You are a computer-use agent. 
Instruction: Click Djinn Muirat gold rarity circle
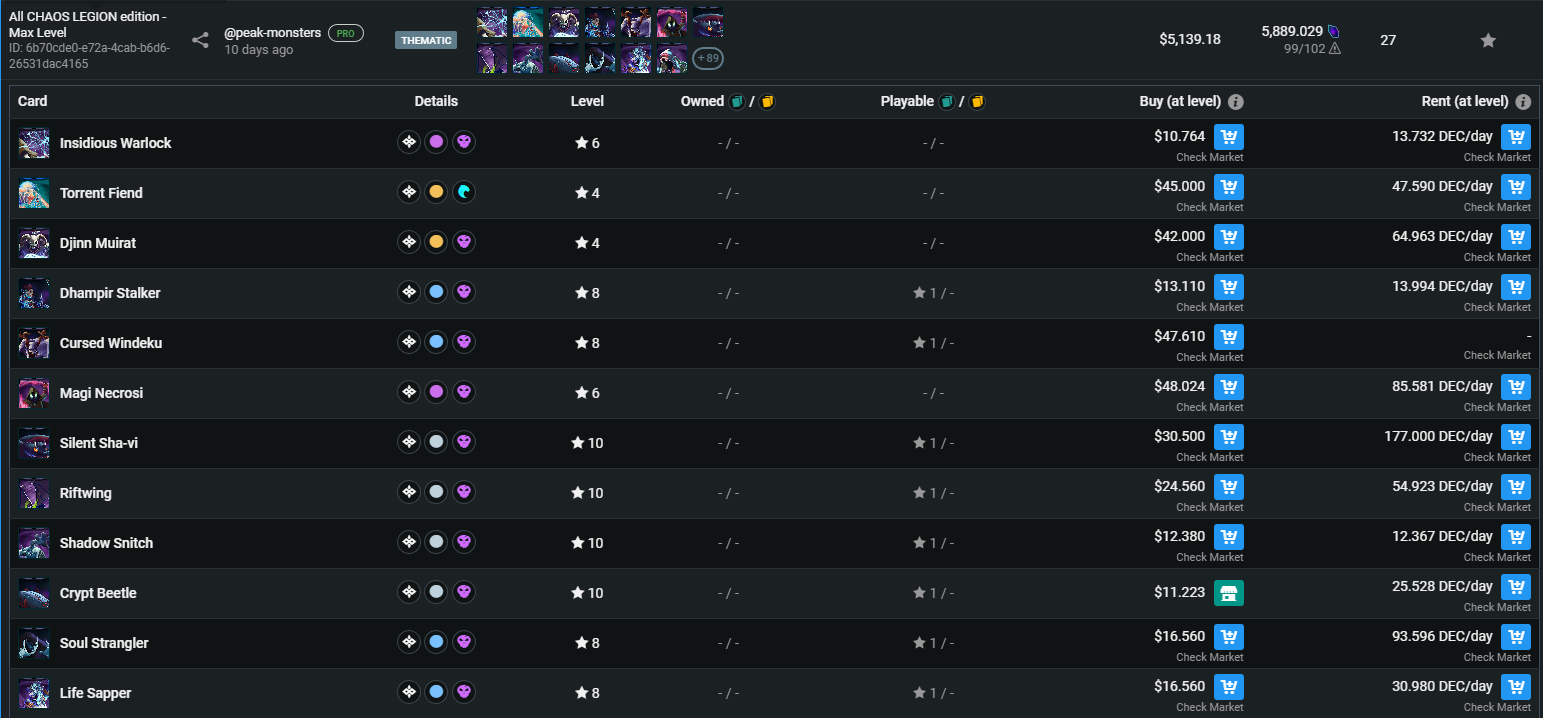[x=436, y=242]
